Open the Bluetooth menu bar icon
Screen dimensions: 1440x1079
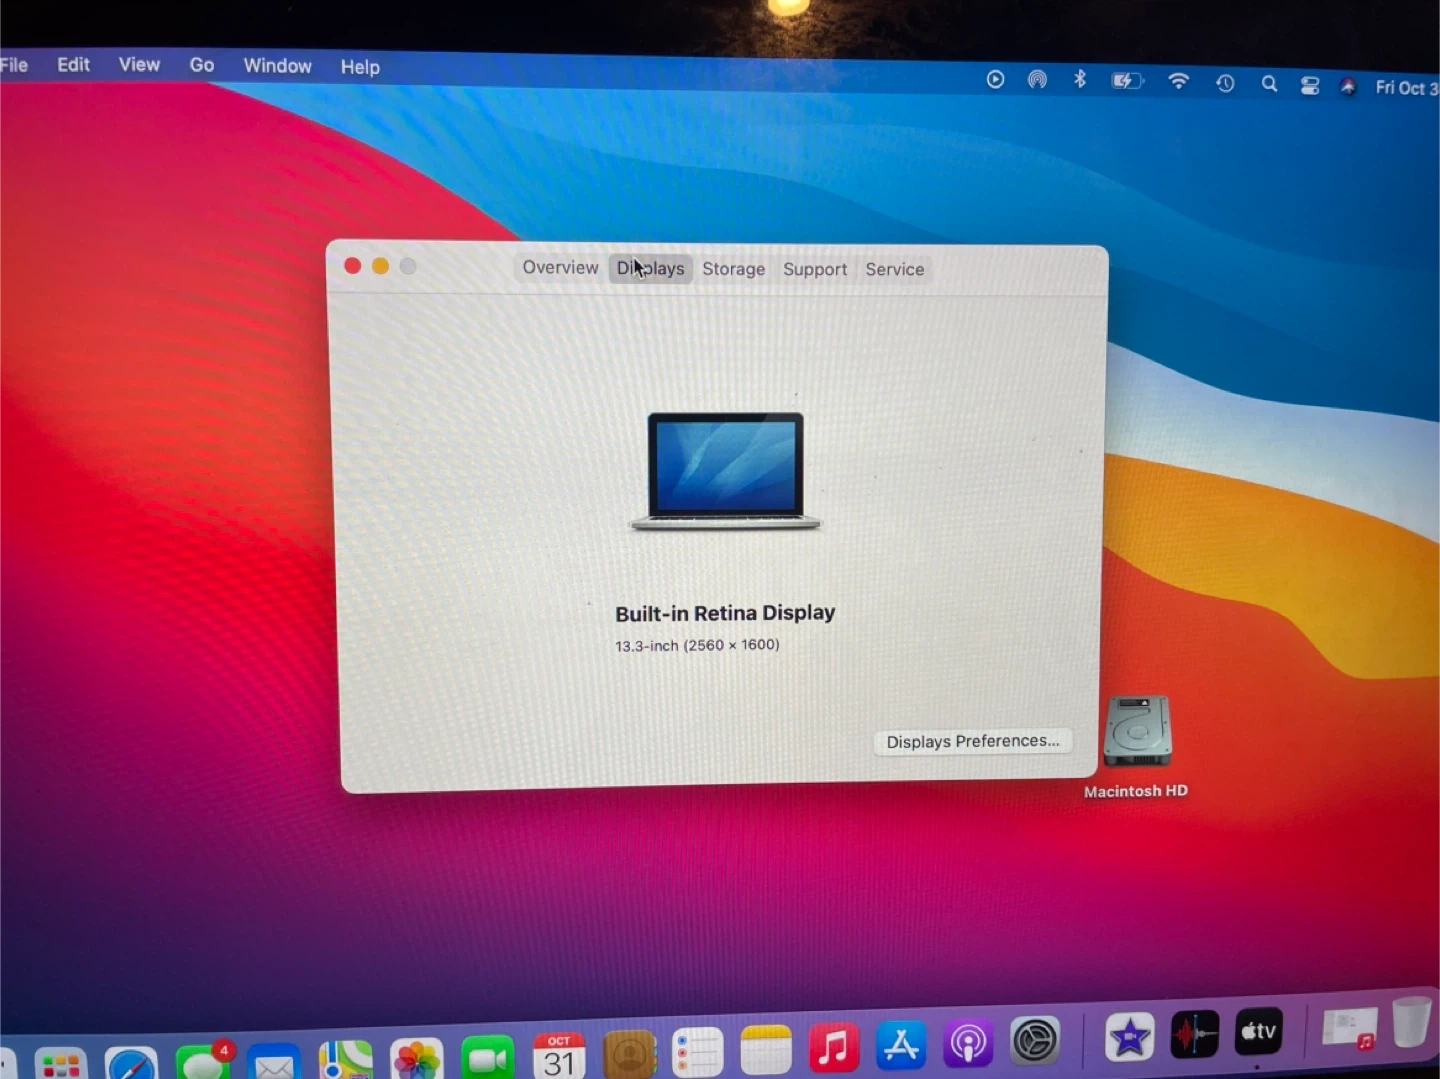[1080, 80]
